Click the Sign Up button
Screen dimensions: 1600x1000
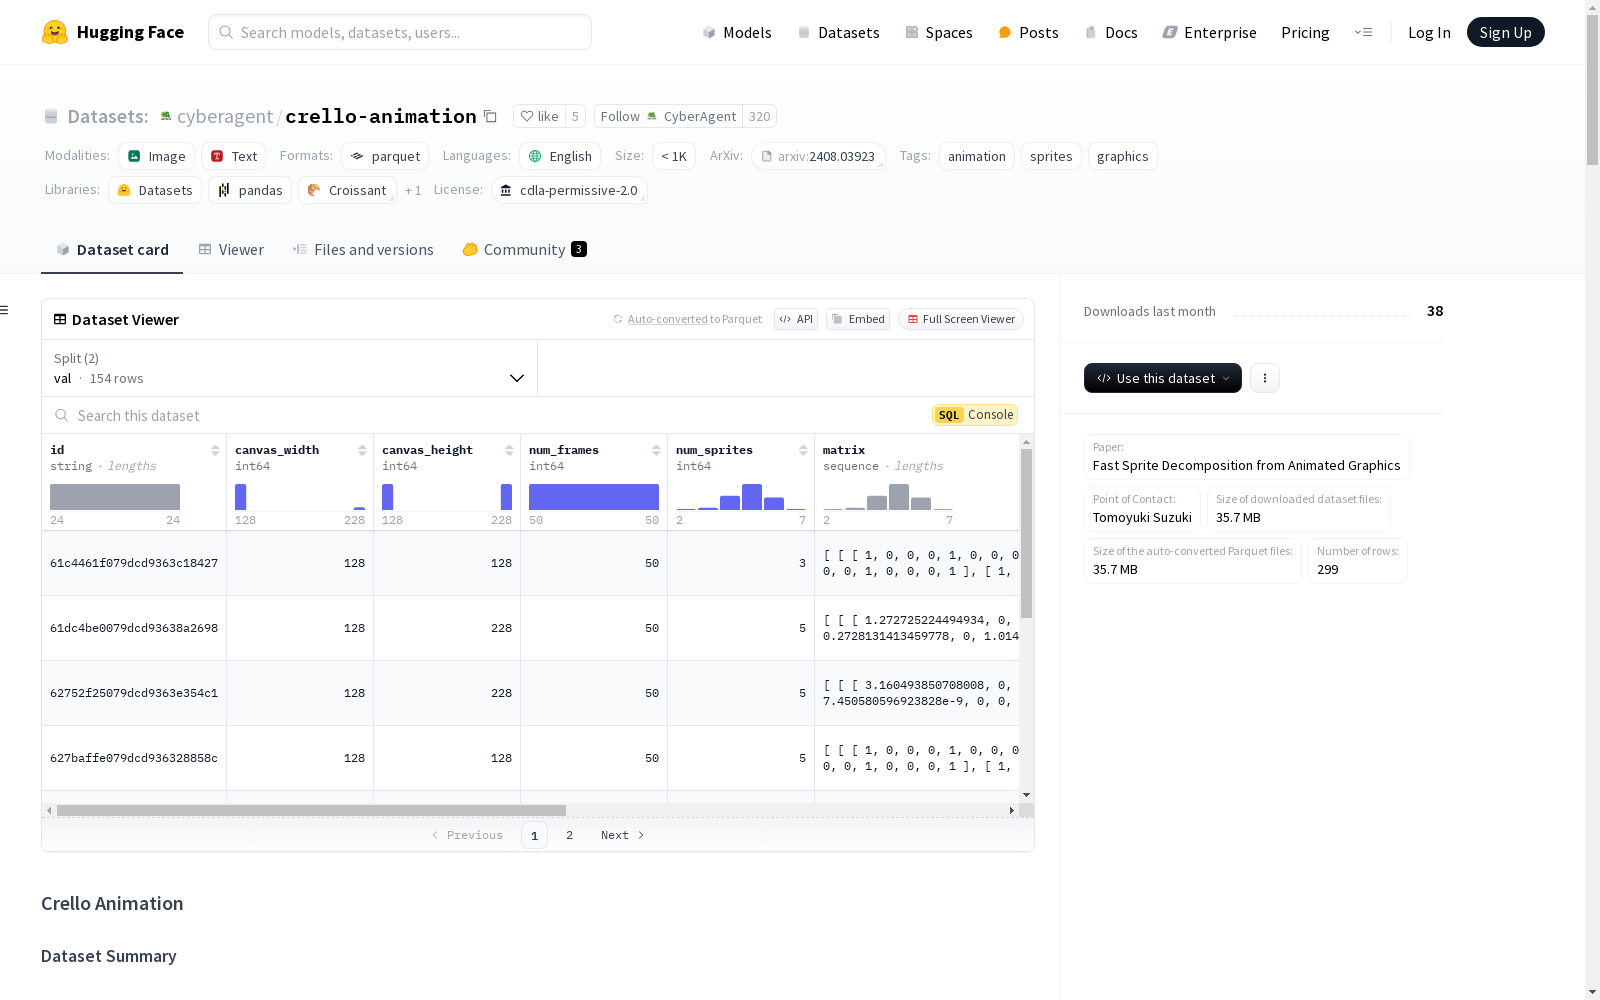(1505, 32)
